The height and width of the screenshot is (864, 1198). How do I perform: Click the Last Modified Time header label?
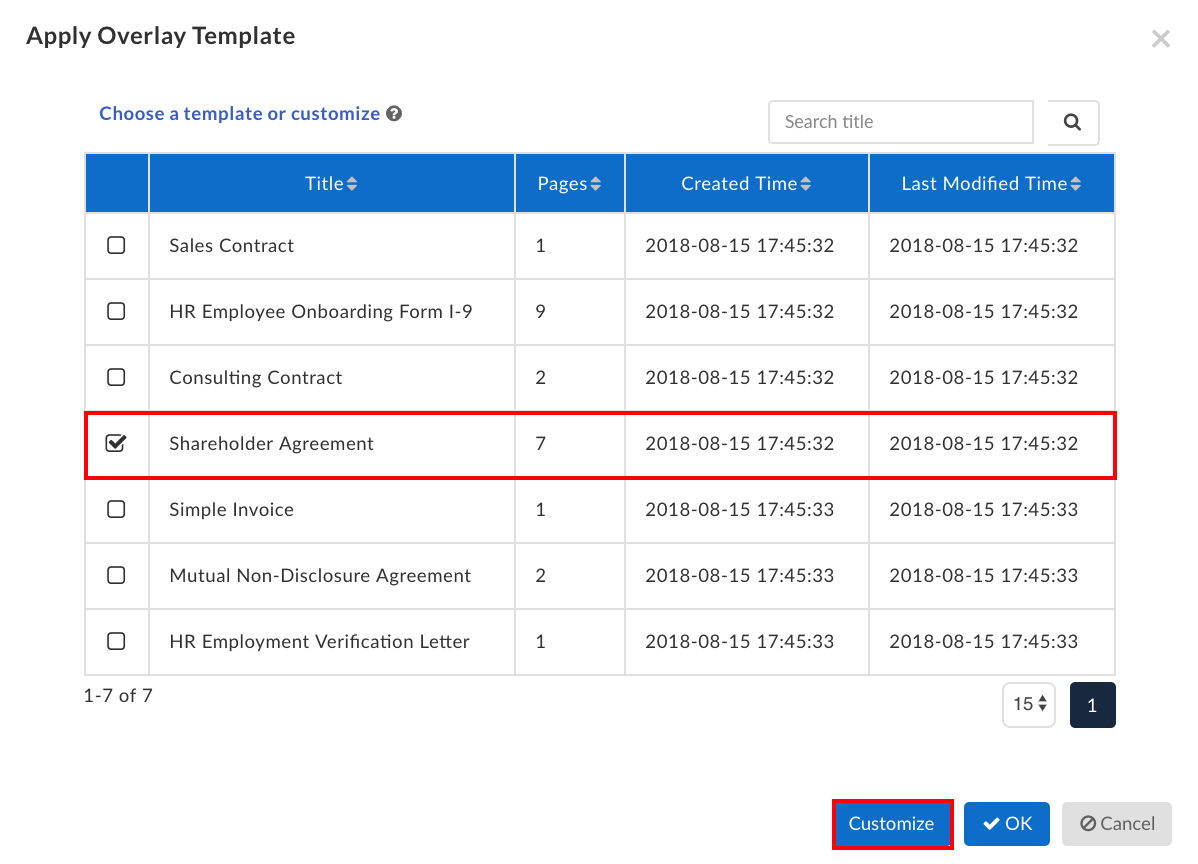tap(984, 184)
